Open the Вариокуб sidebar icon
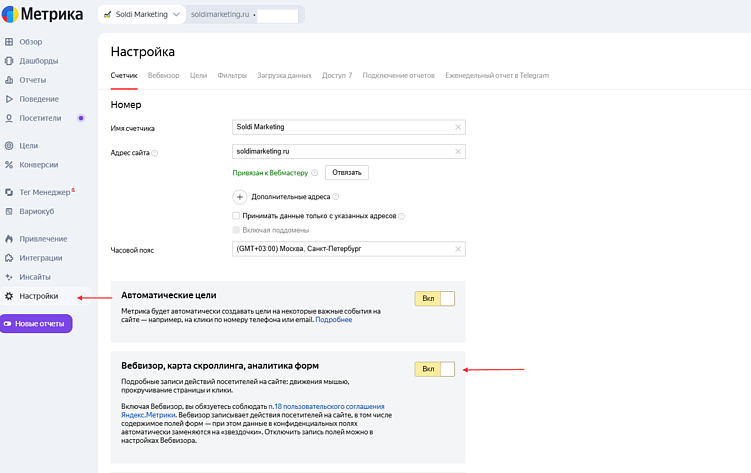 [x=9, y=211]
